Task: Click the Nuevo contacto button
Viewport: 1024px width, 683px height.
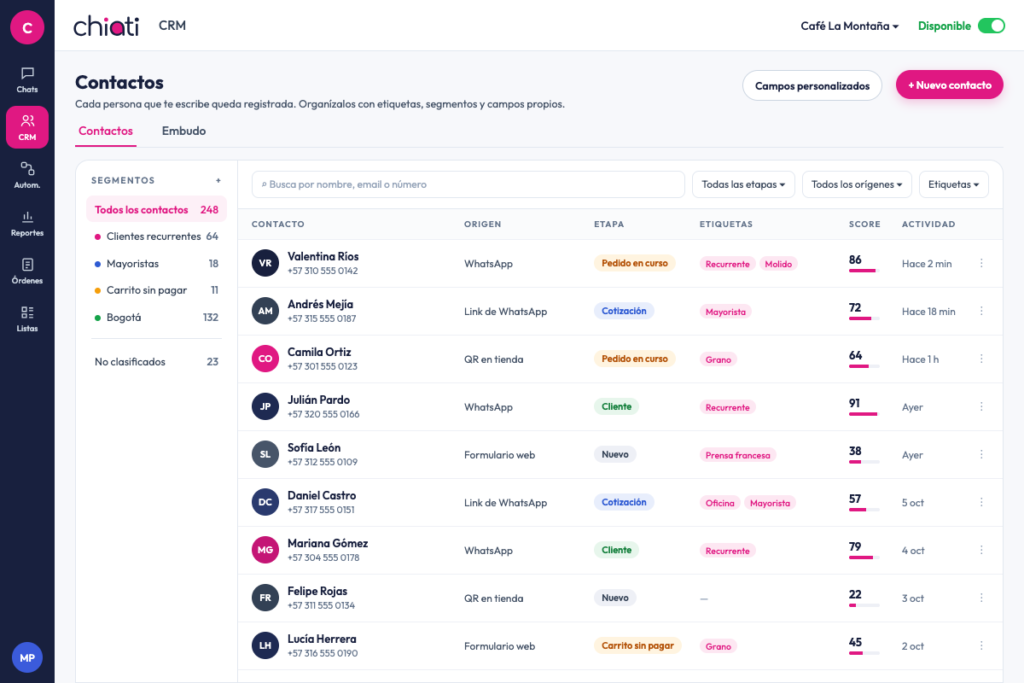Action: point(949,85)
